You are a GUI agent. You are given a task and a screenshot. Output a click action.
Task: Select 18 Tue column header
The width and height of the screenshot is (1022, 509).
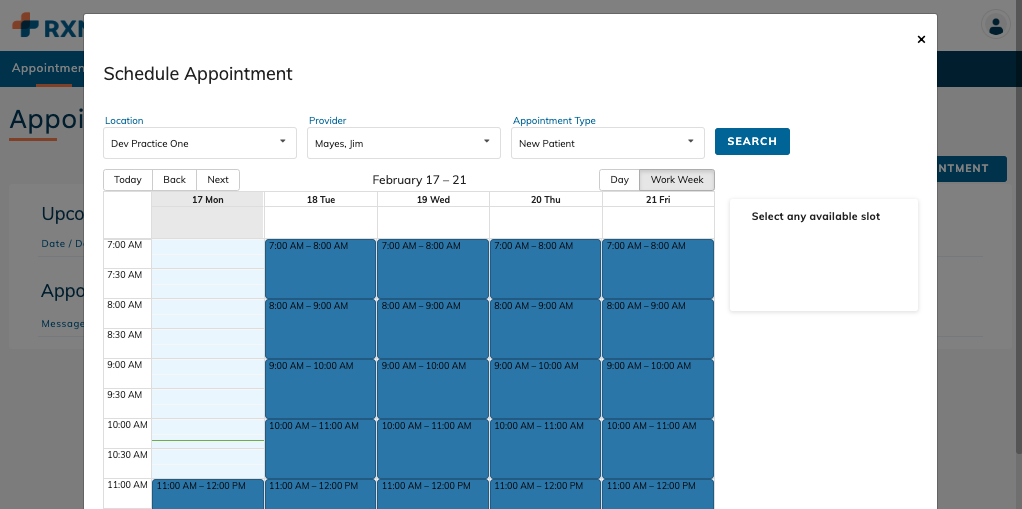click(321, 199)
